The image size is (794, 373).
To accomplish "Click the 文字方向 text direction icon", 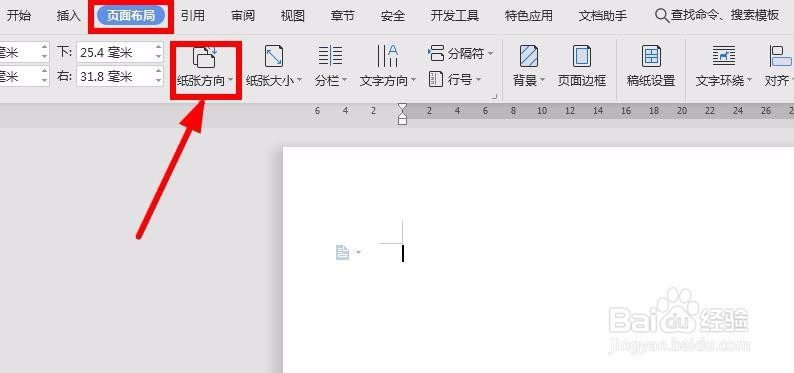I will 387,56.
